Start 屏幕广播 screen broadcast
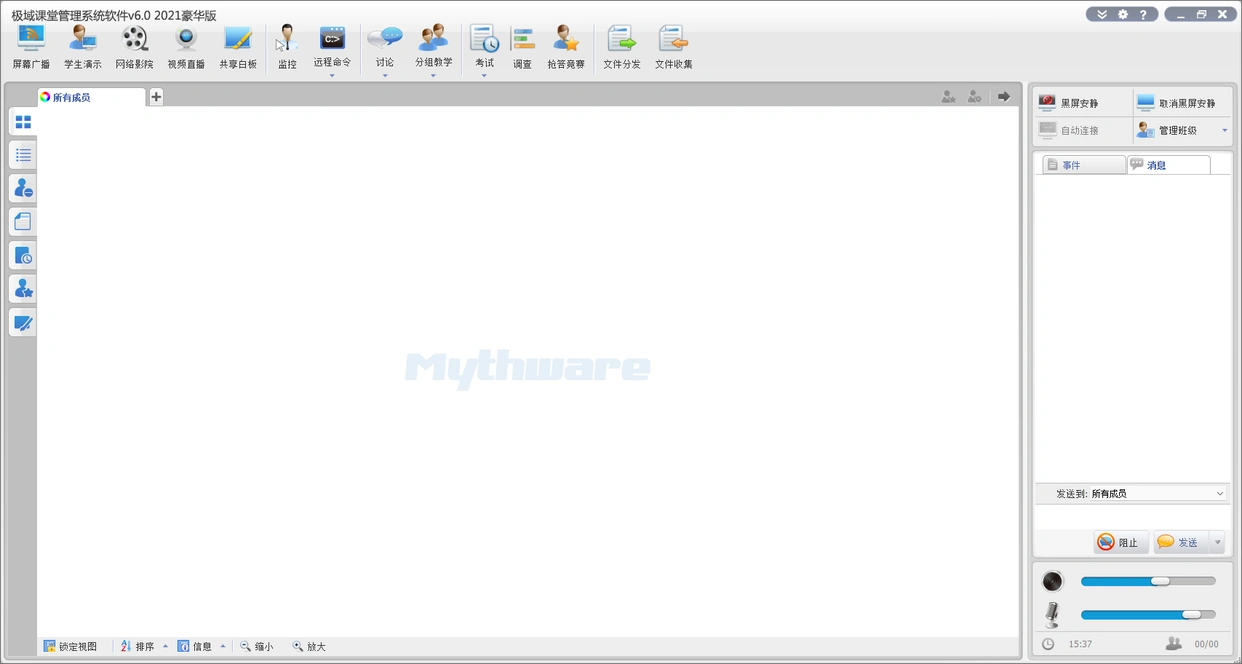 (31, 48)
